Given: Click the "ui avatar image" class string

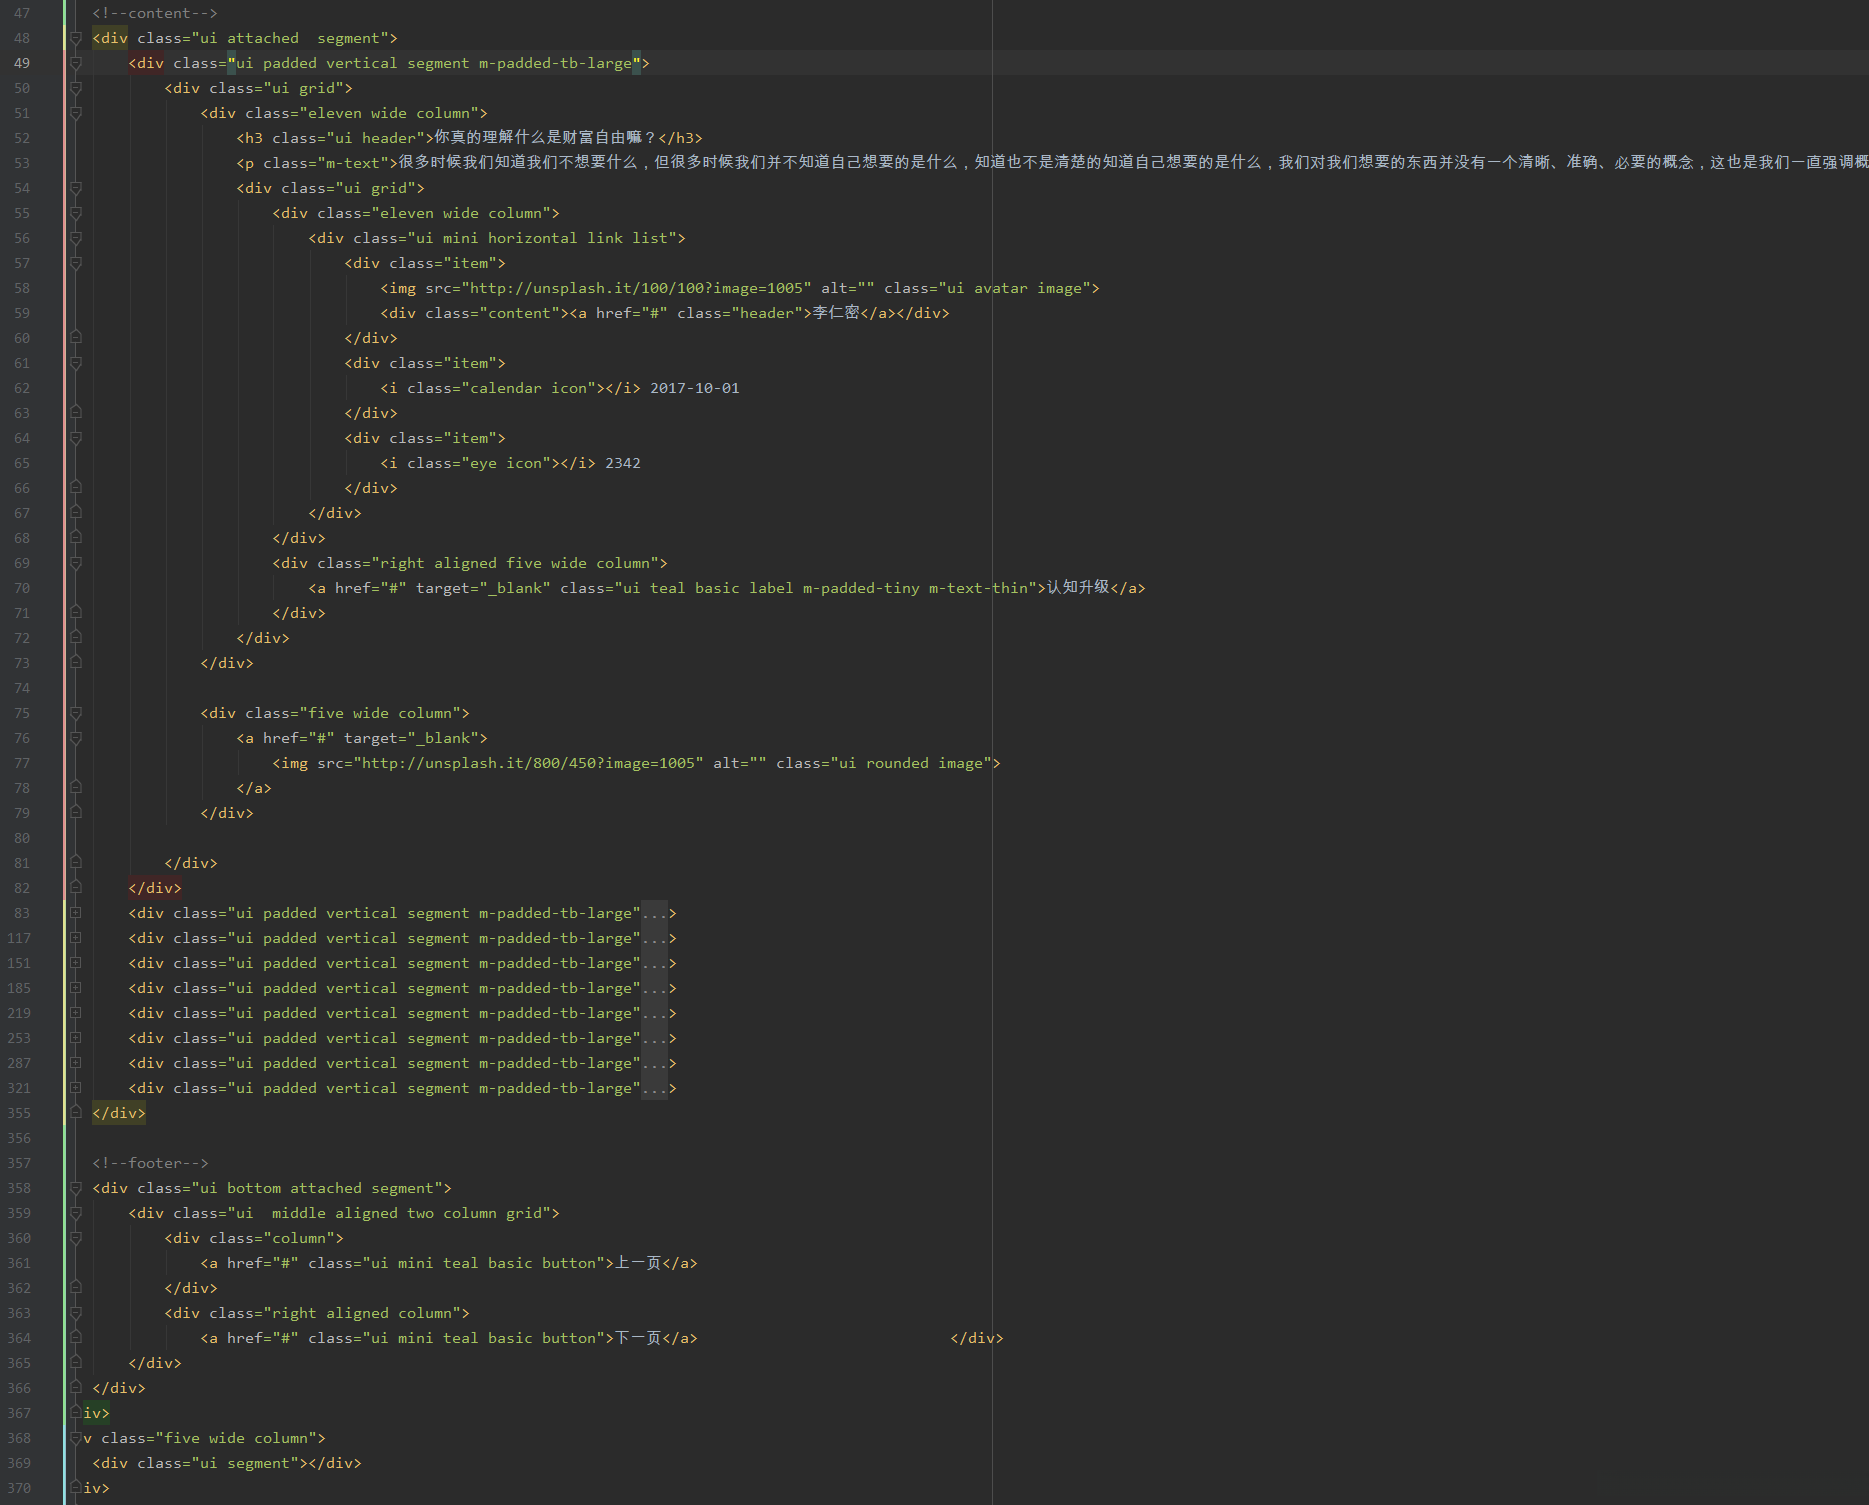Looking at the screenshot, I should tap(1015, 288).
